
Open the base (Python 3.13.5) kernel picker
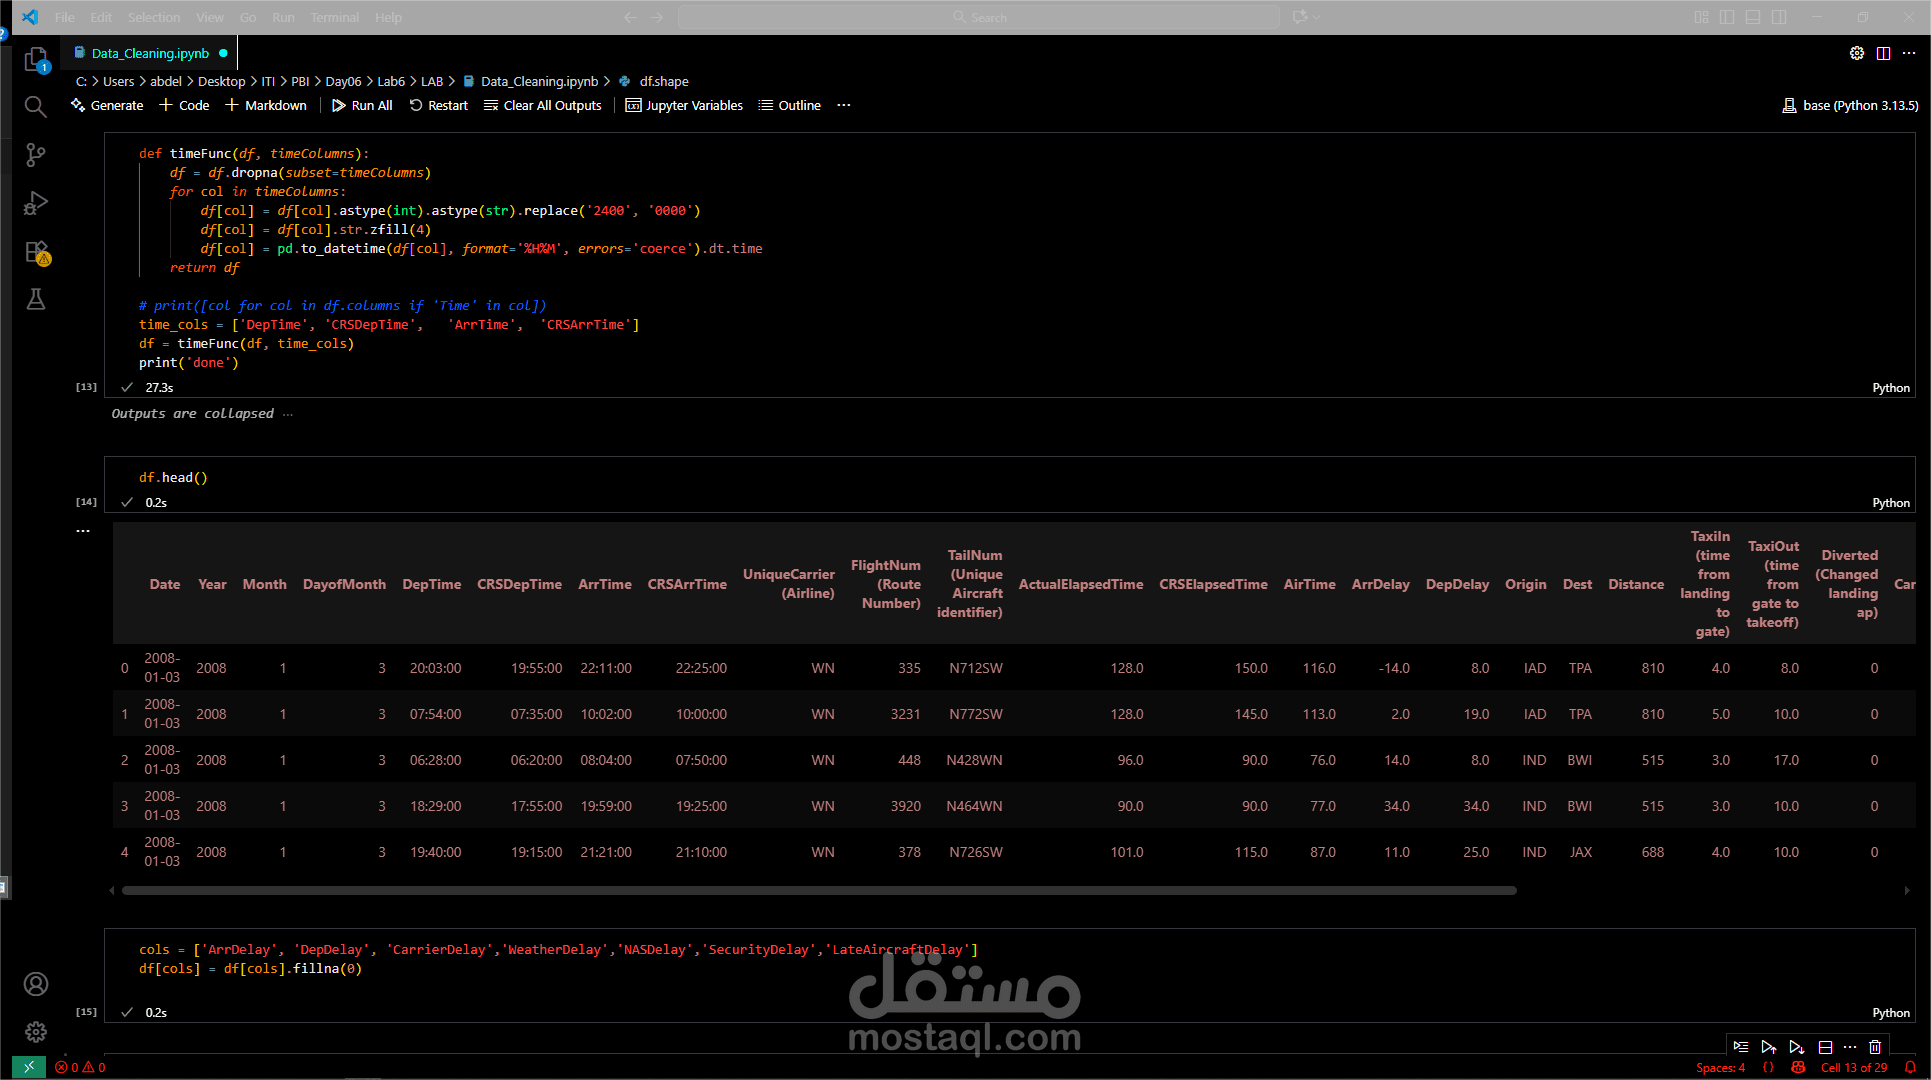tap(1850, 105)
